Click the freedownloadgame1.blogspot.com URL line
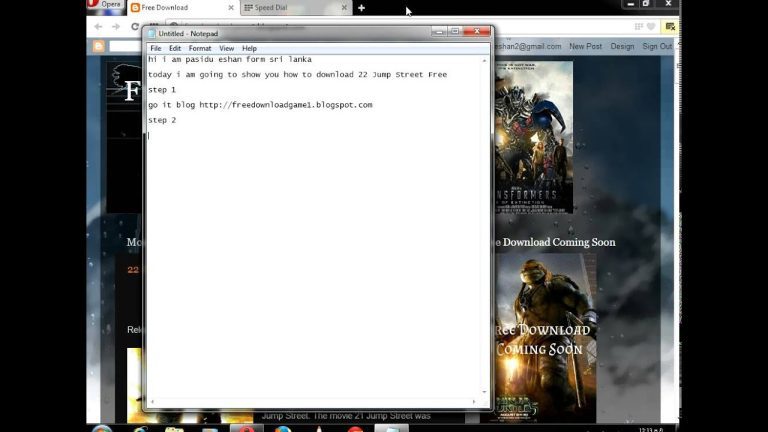This screenshot has width=768, height=432. tap(260, 105)
